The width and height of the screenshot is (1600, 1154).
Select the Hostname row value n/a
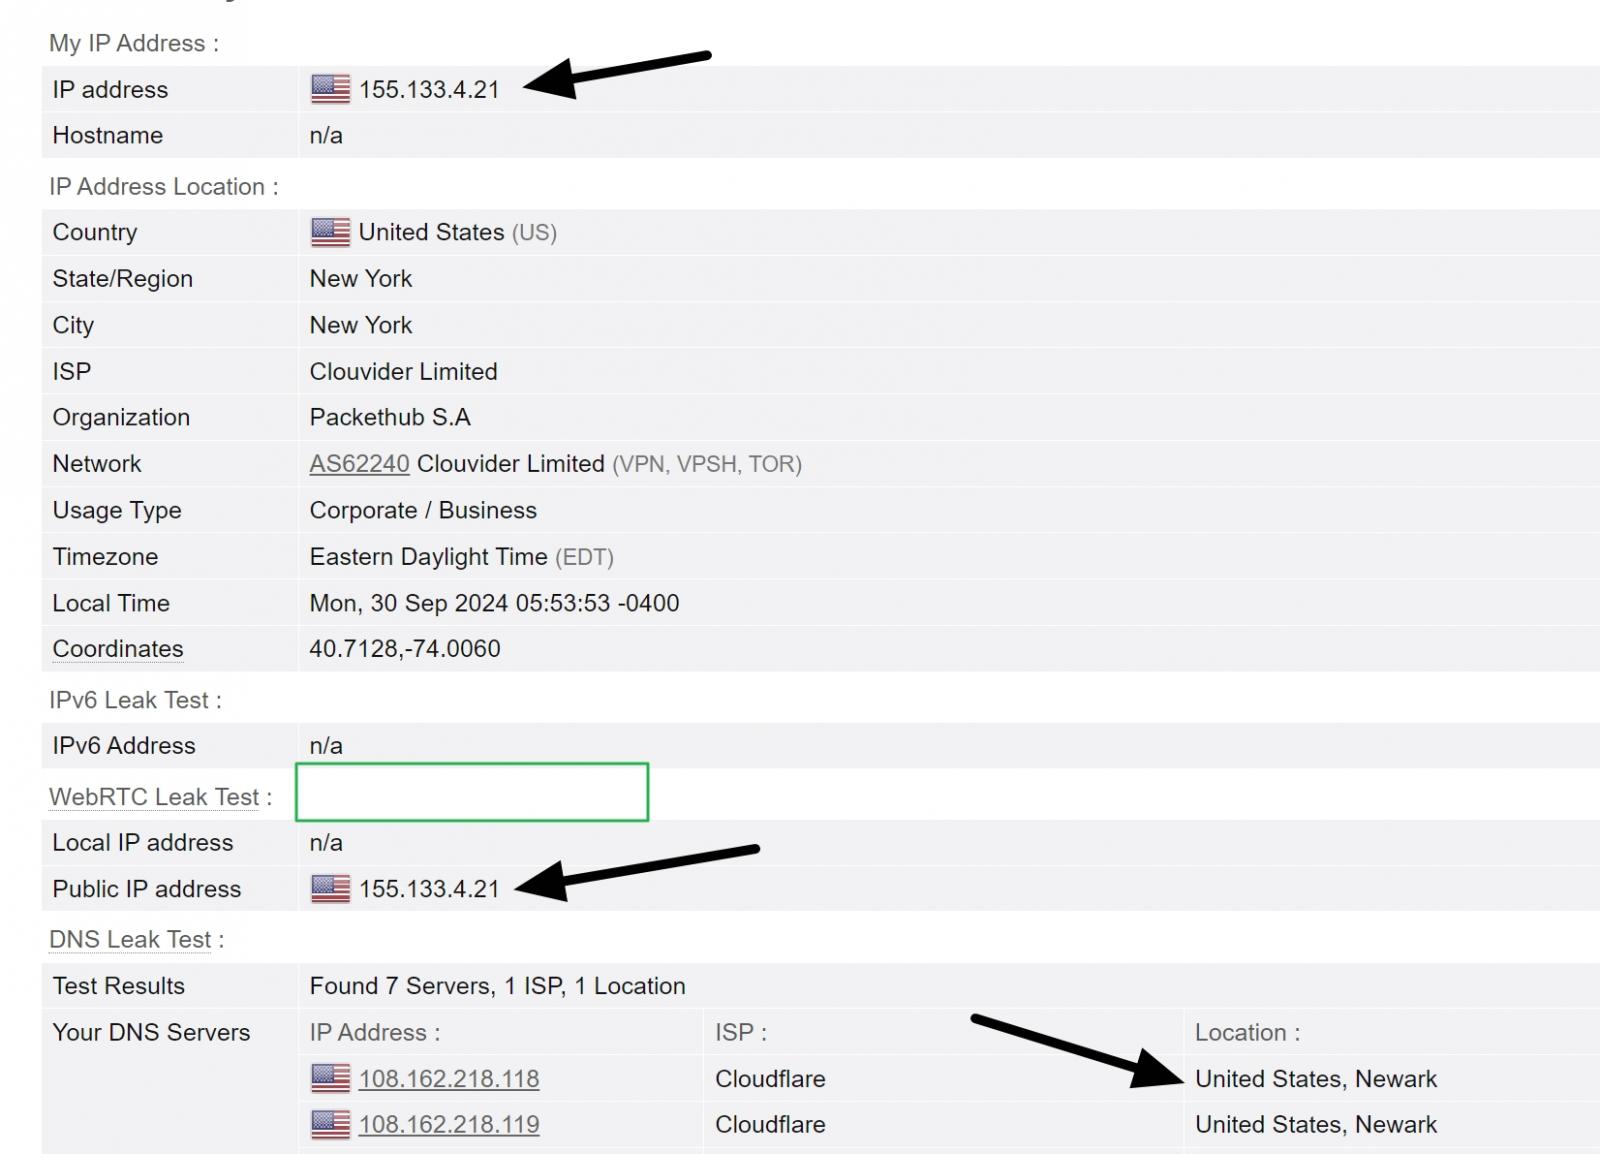point(325,135)
